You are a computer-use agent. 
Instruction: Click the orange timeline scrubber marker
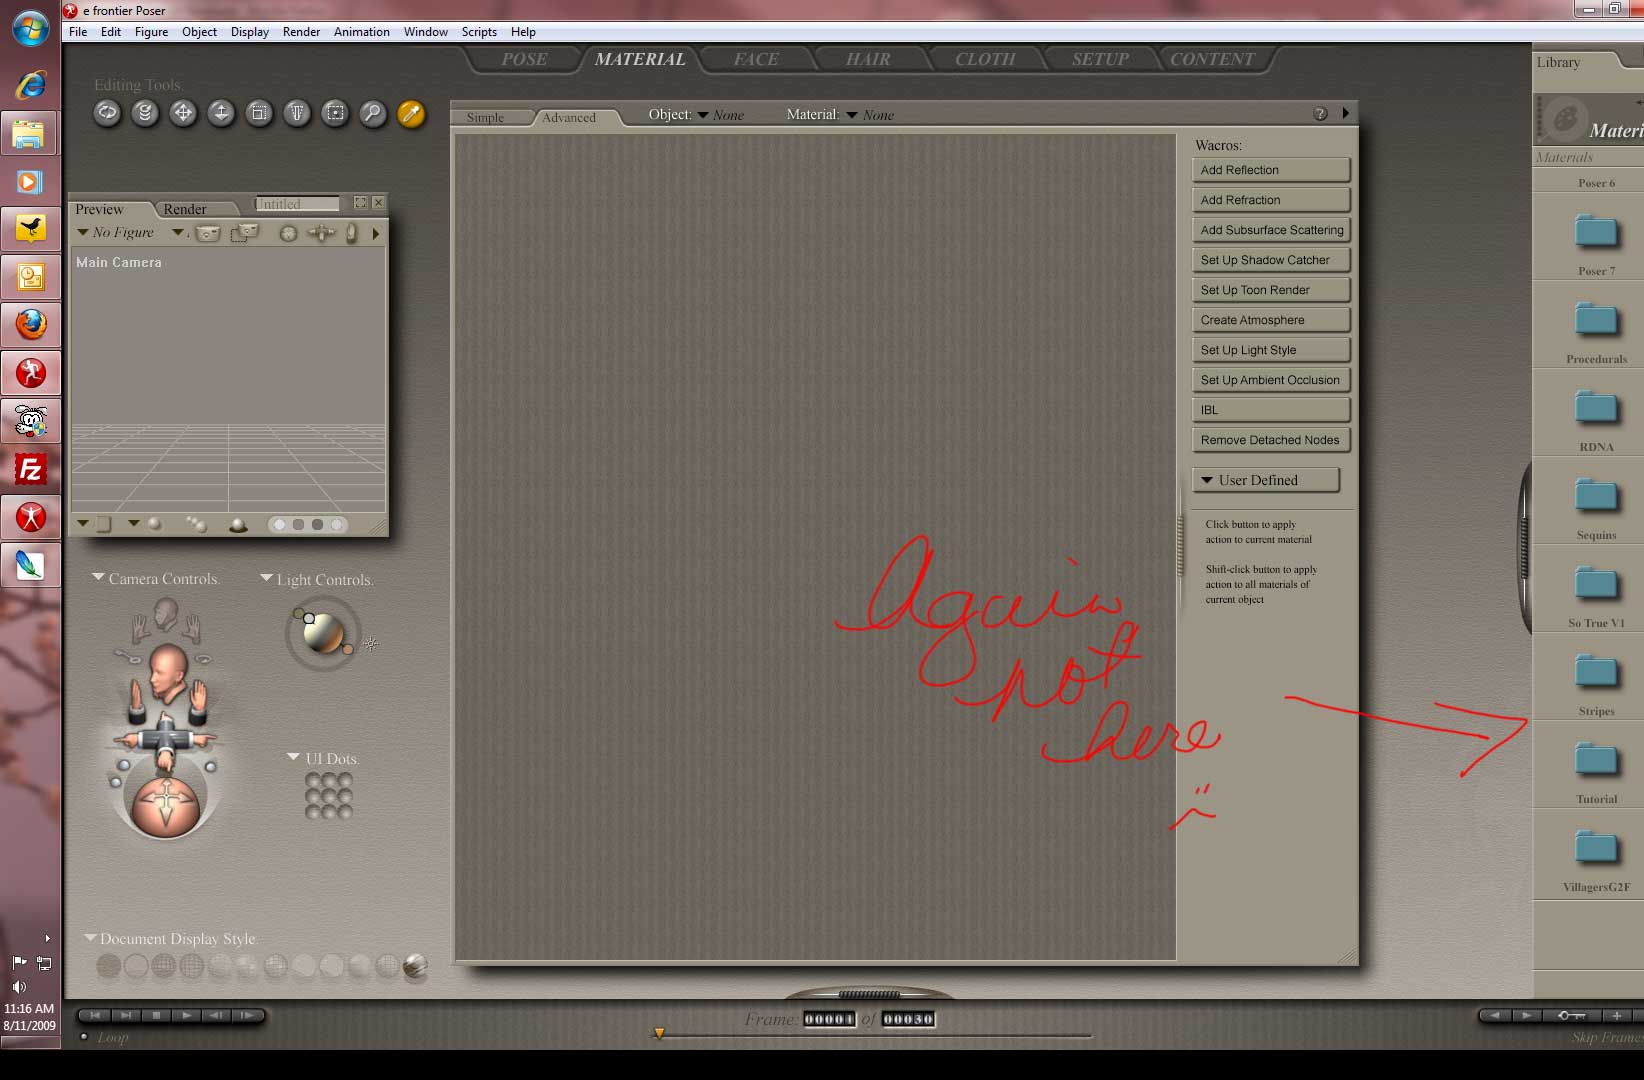659,1034
